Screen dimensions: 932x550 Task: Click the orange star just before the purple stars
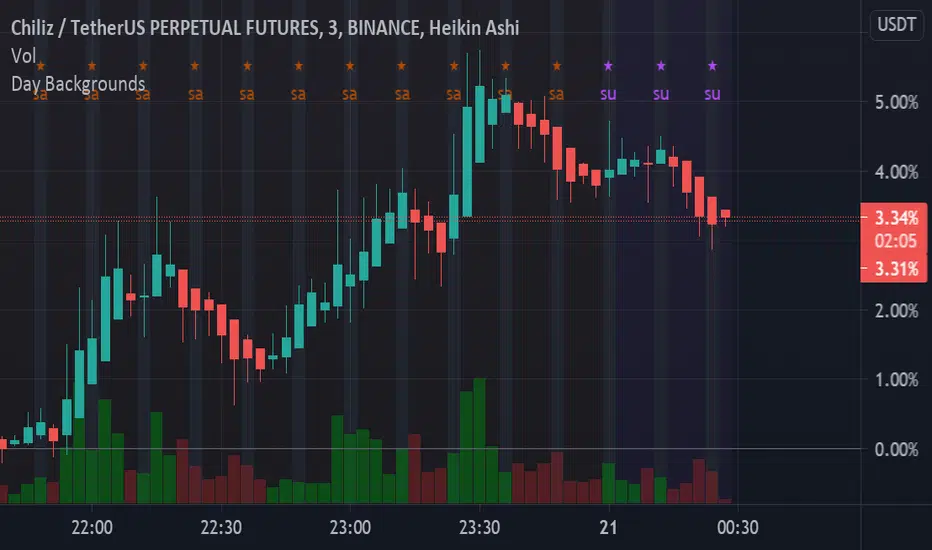coord(557,66)
